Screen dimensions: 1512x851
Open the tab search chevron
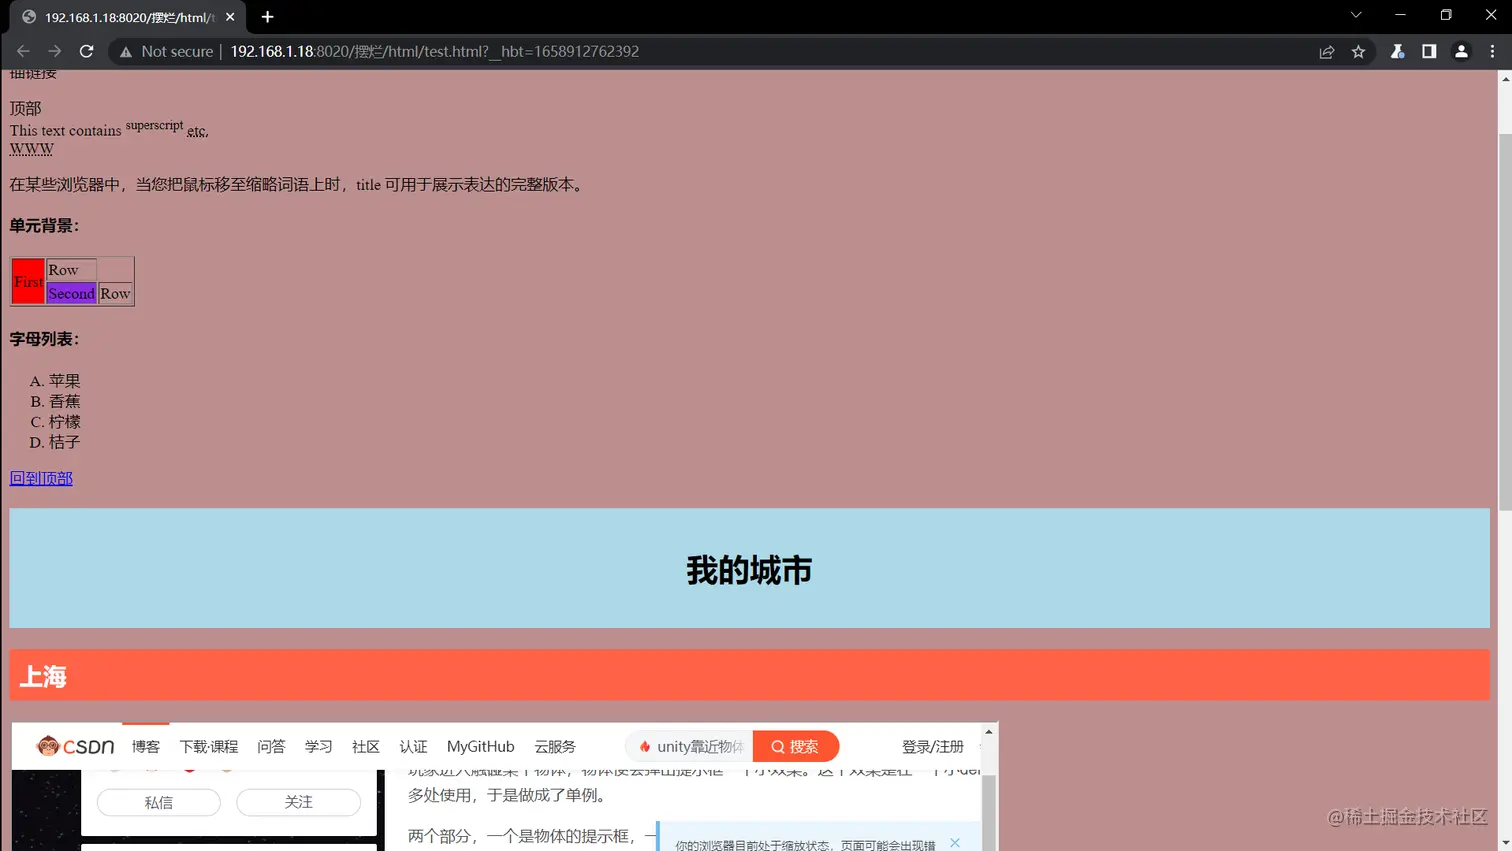(1355, 16)
